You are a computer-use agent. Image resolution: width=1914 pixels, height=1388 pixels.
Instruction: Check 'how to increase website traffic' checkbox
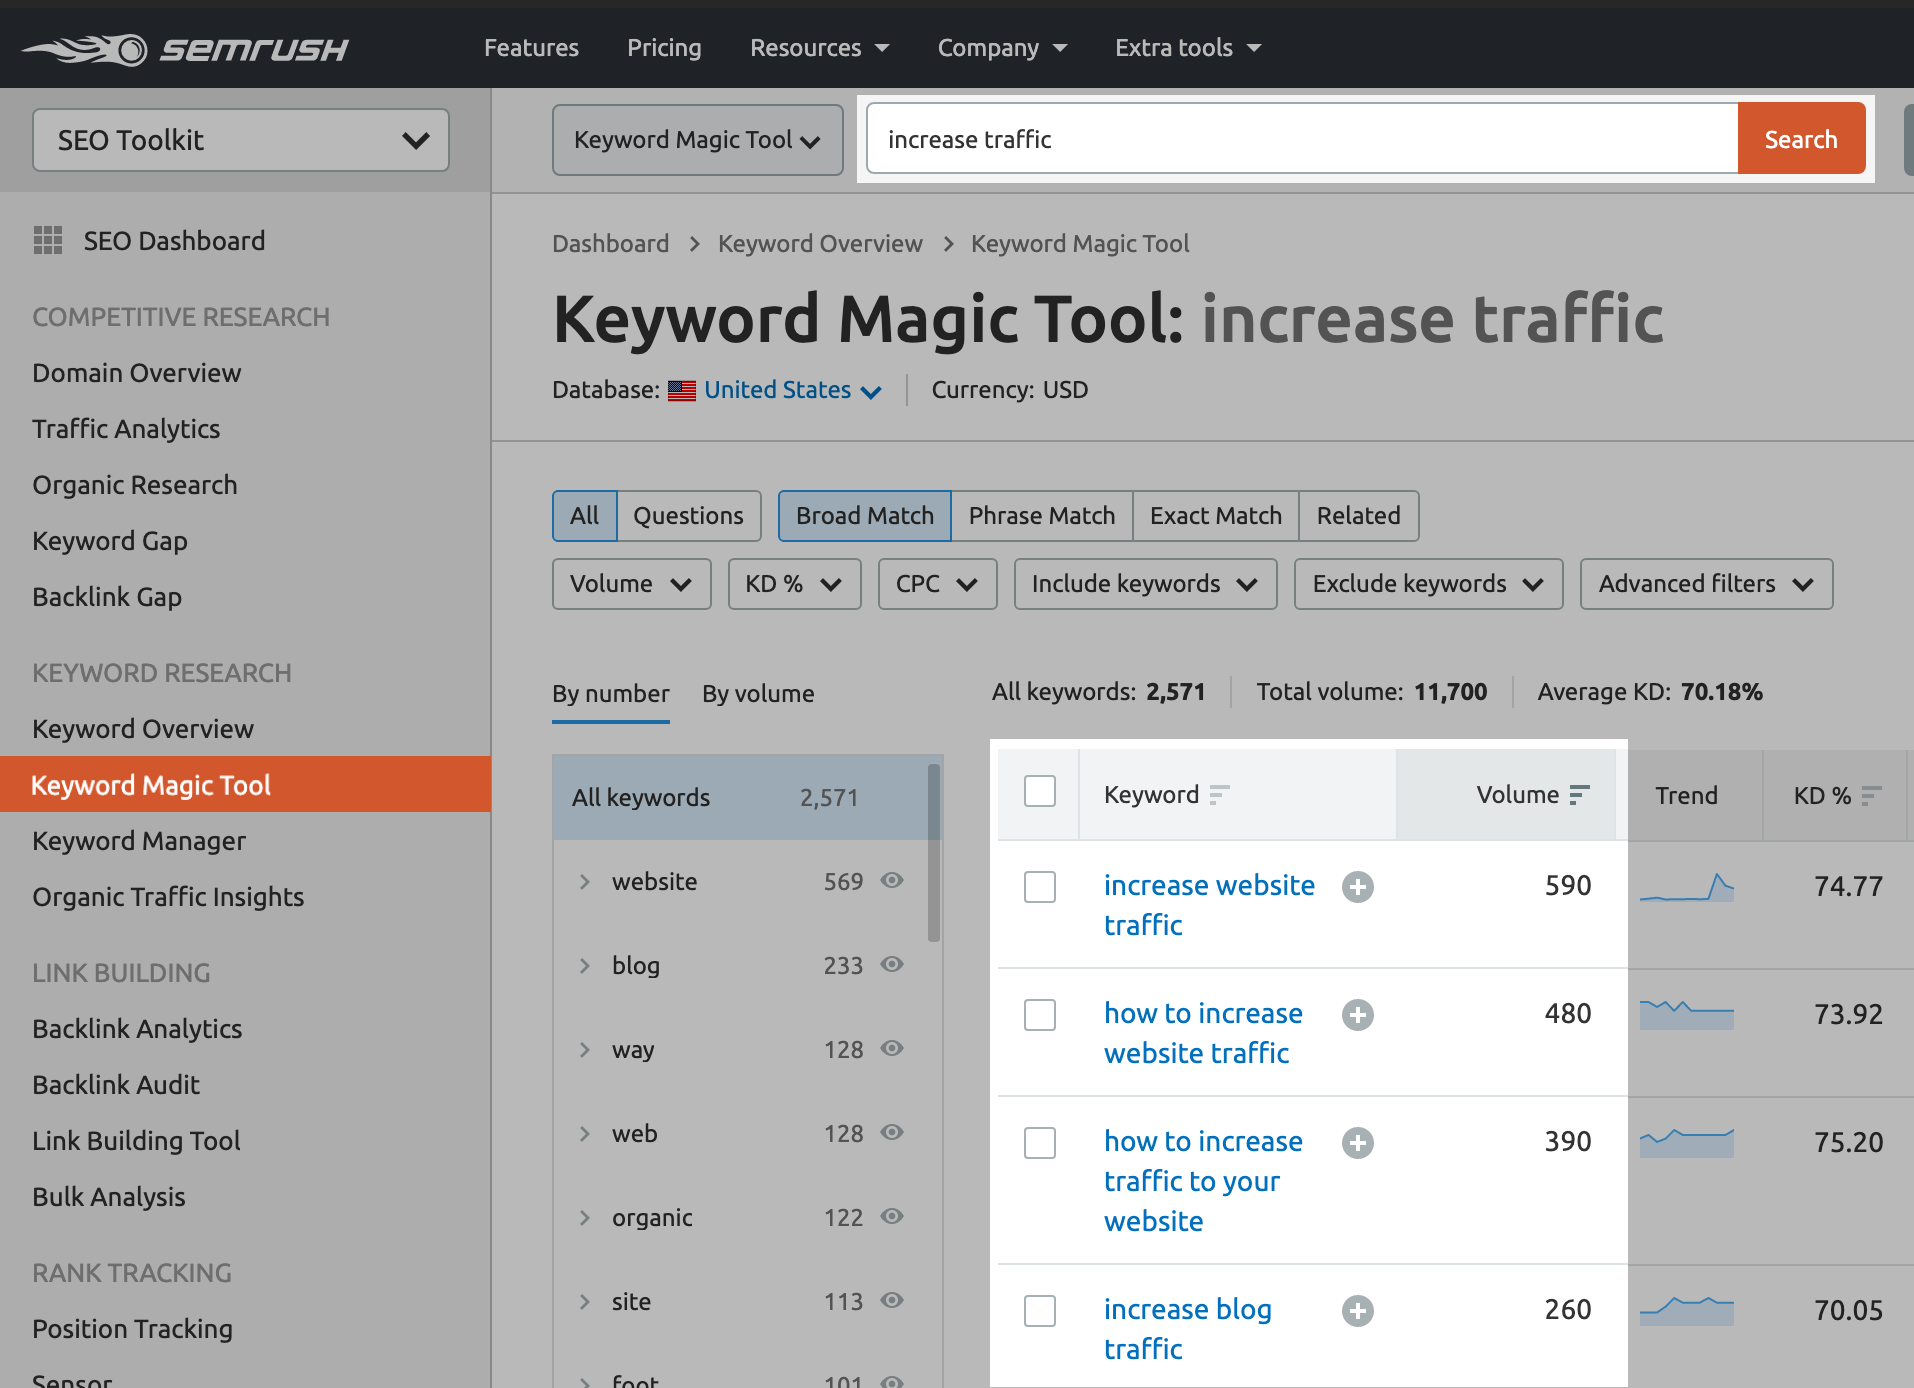[1040, 1015]
